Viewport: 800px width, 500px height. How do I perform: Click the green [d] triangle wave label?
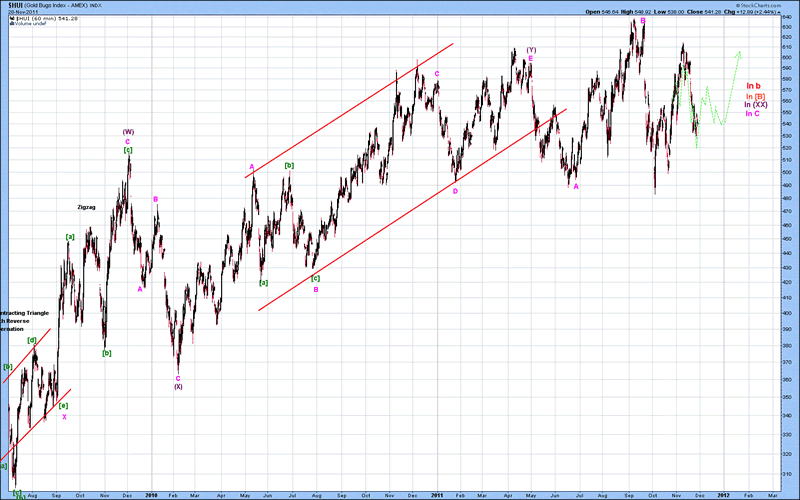pyautogui.click(x=32, y=340)
